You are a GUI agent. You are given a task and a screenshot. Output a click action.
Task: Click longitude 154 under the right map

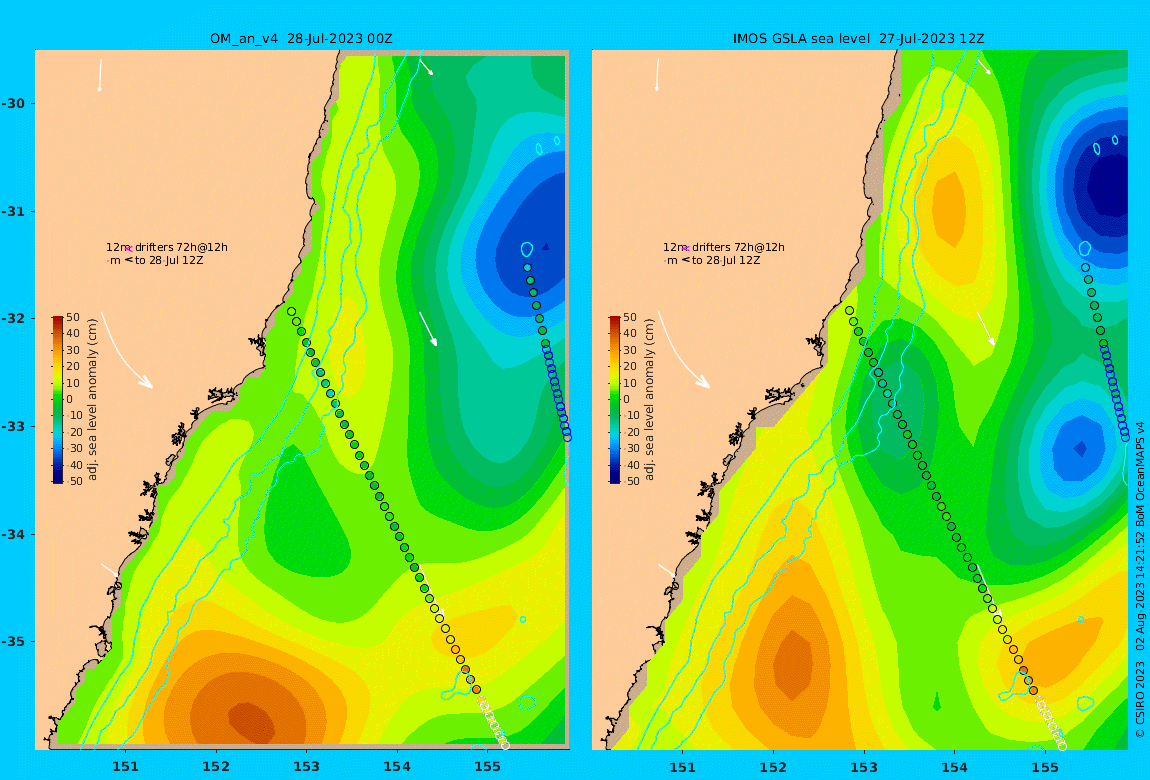954,767
